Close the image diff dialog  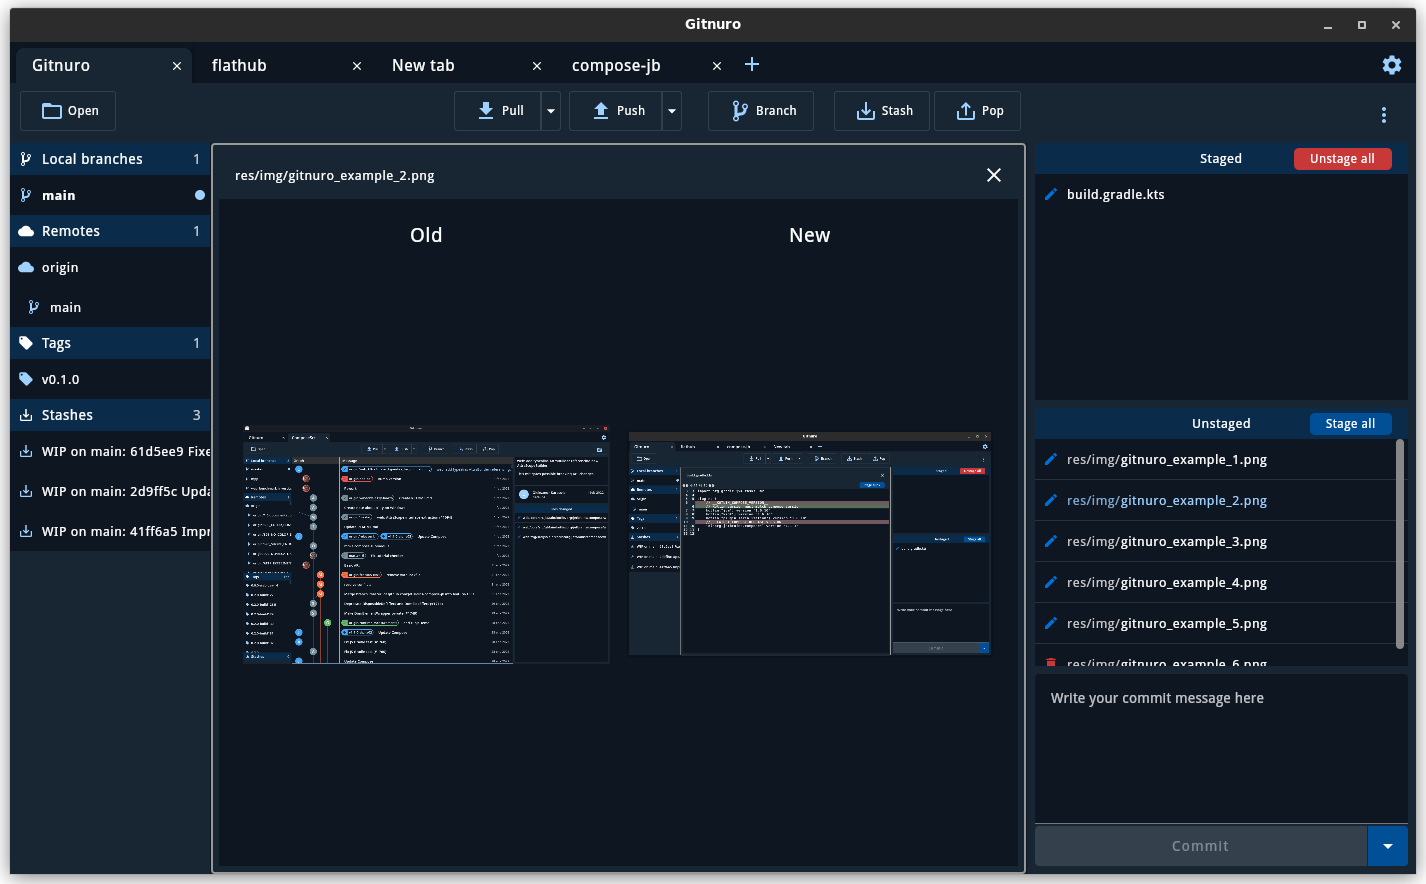point(994,175)
